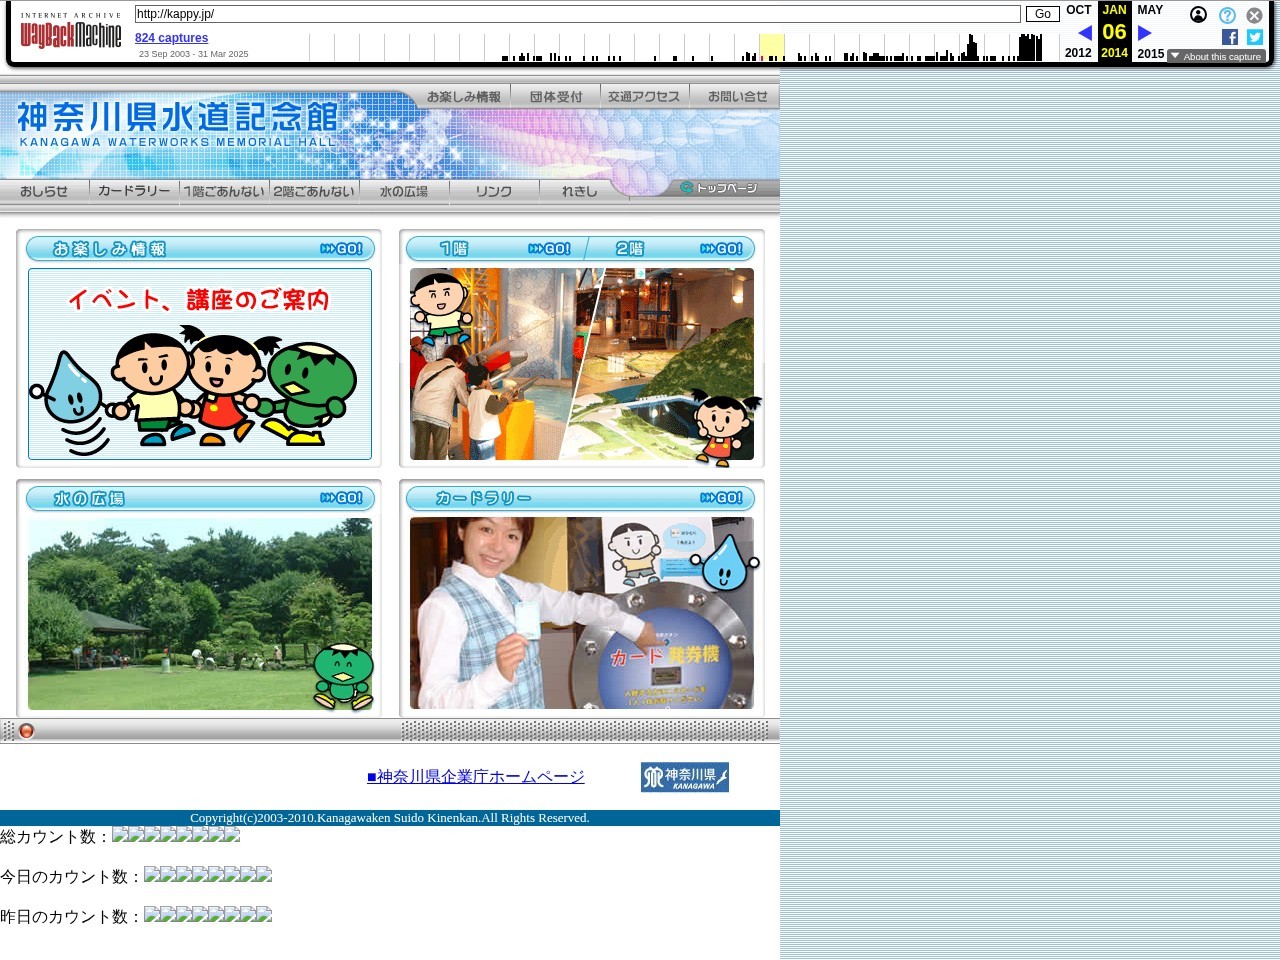The image size is (1280, 960).
Task: Close the Wayback toolbar
Action: click(1254, 15)
